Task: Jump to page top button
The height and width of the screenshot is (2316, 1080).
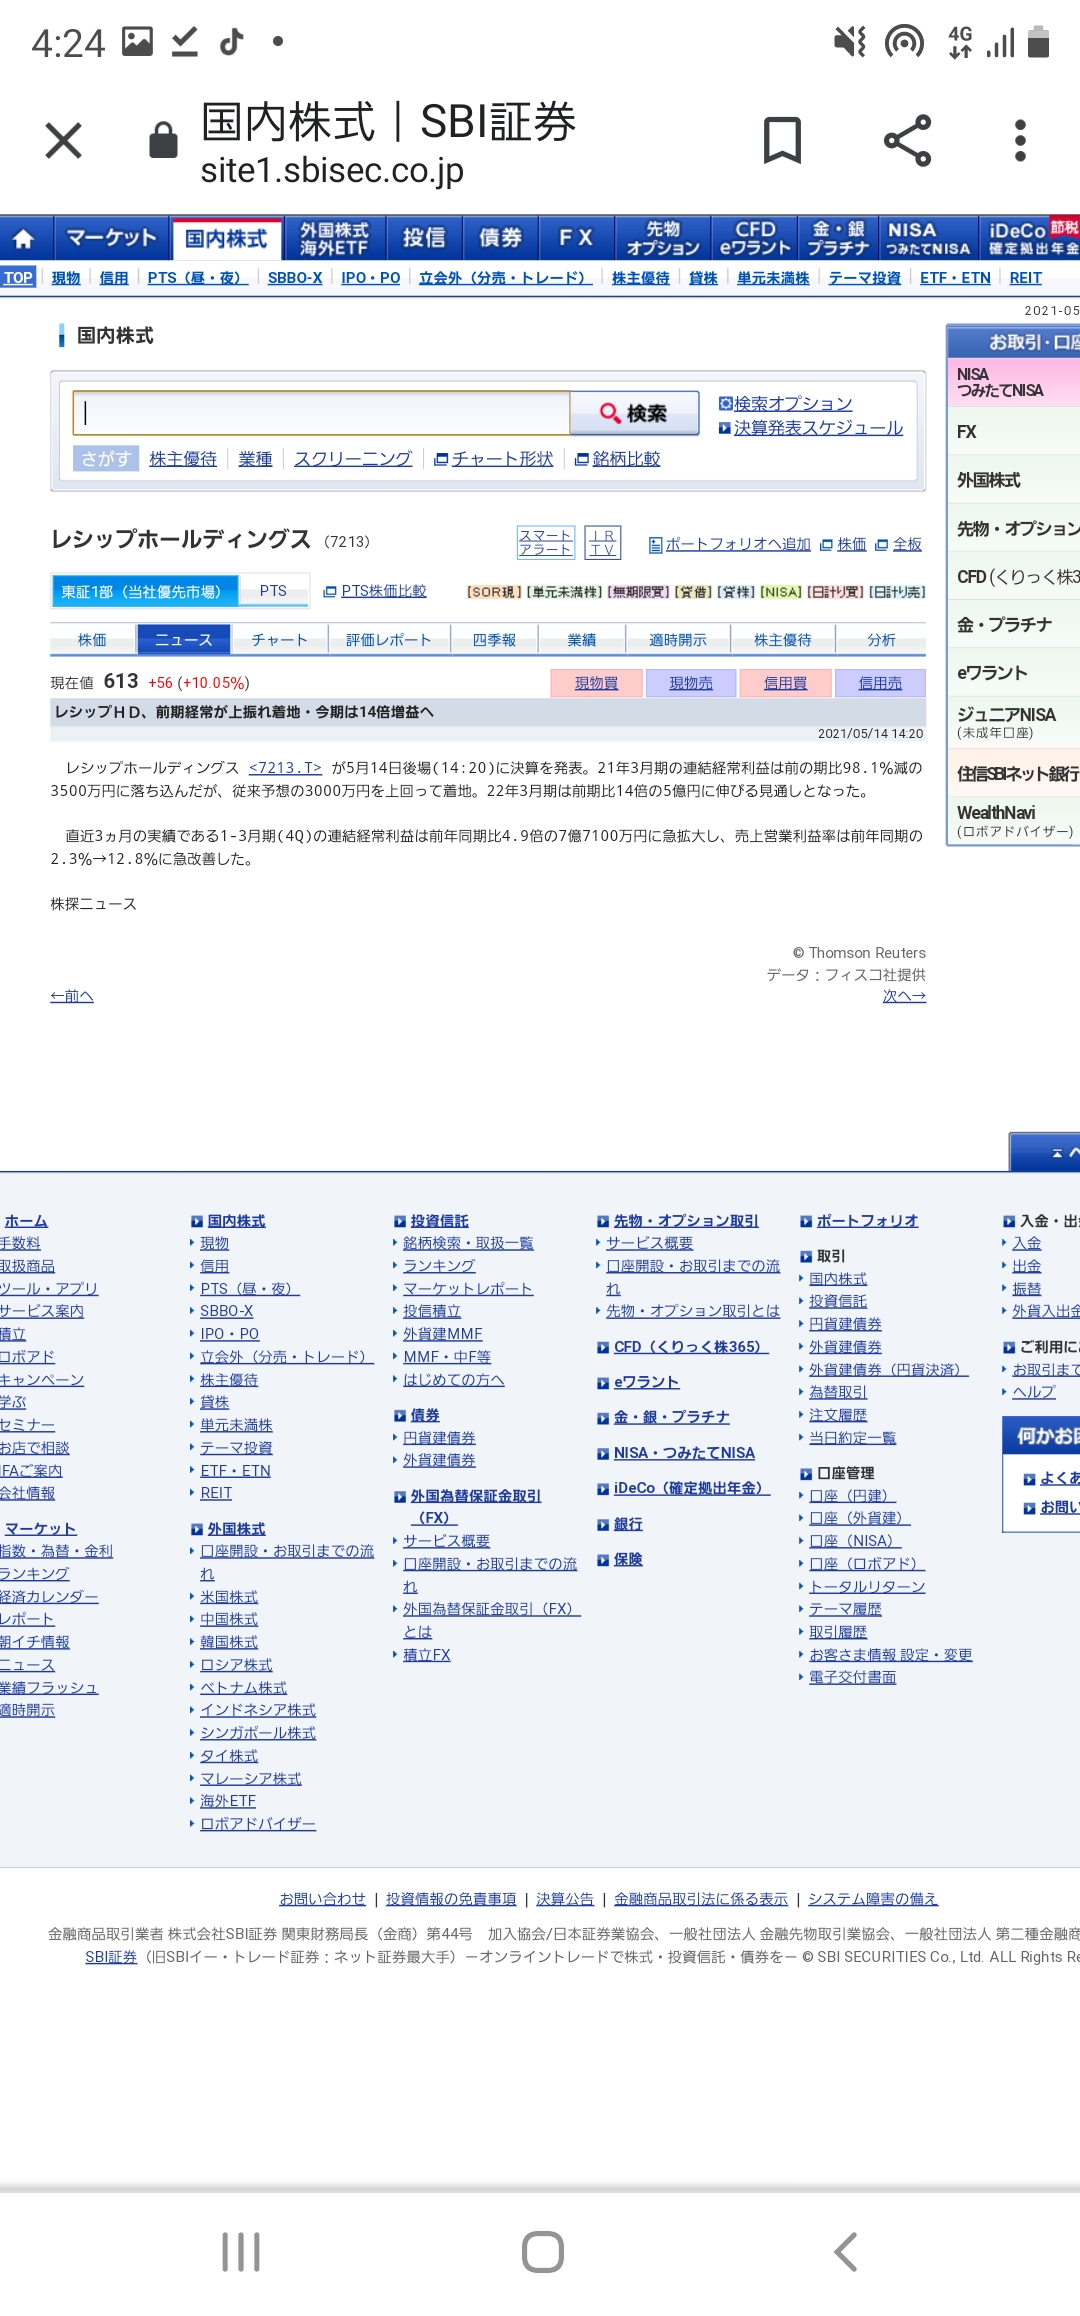Action: (x=1045, y=1153)
